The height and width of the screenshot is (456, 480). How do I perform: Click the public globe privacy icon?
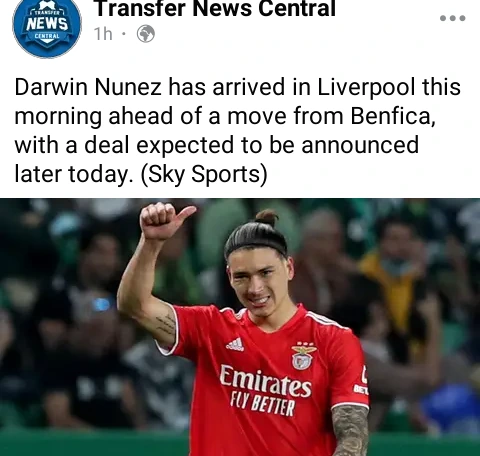tap(146, 34)
